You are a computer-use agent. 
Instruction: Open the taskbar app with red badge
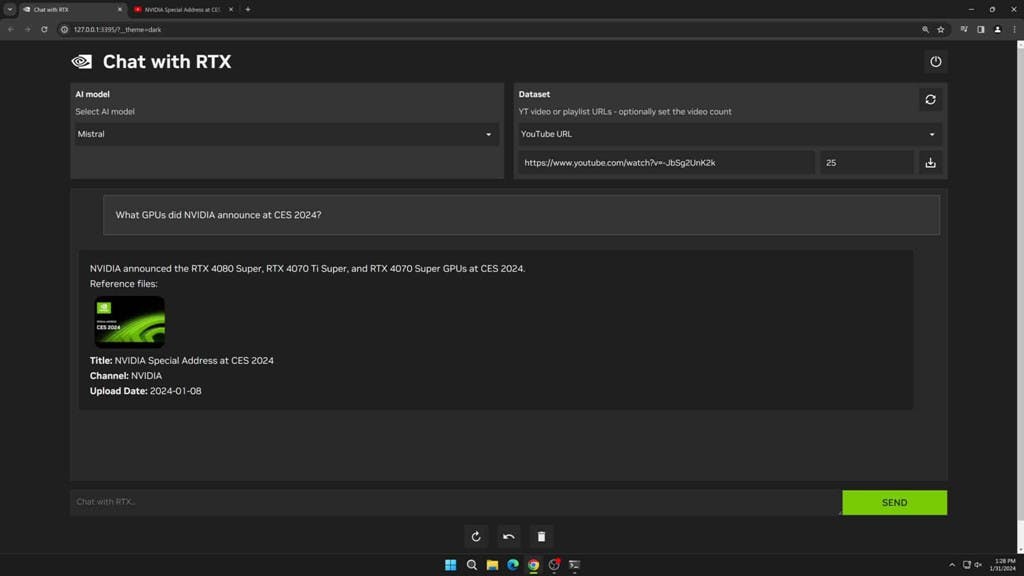pos(554,565)
